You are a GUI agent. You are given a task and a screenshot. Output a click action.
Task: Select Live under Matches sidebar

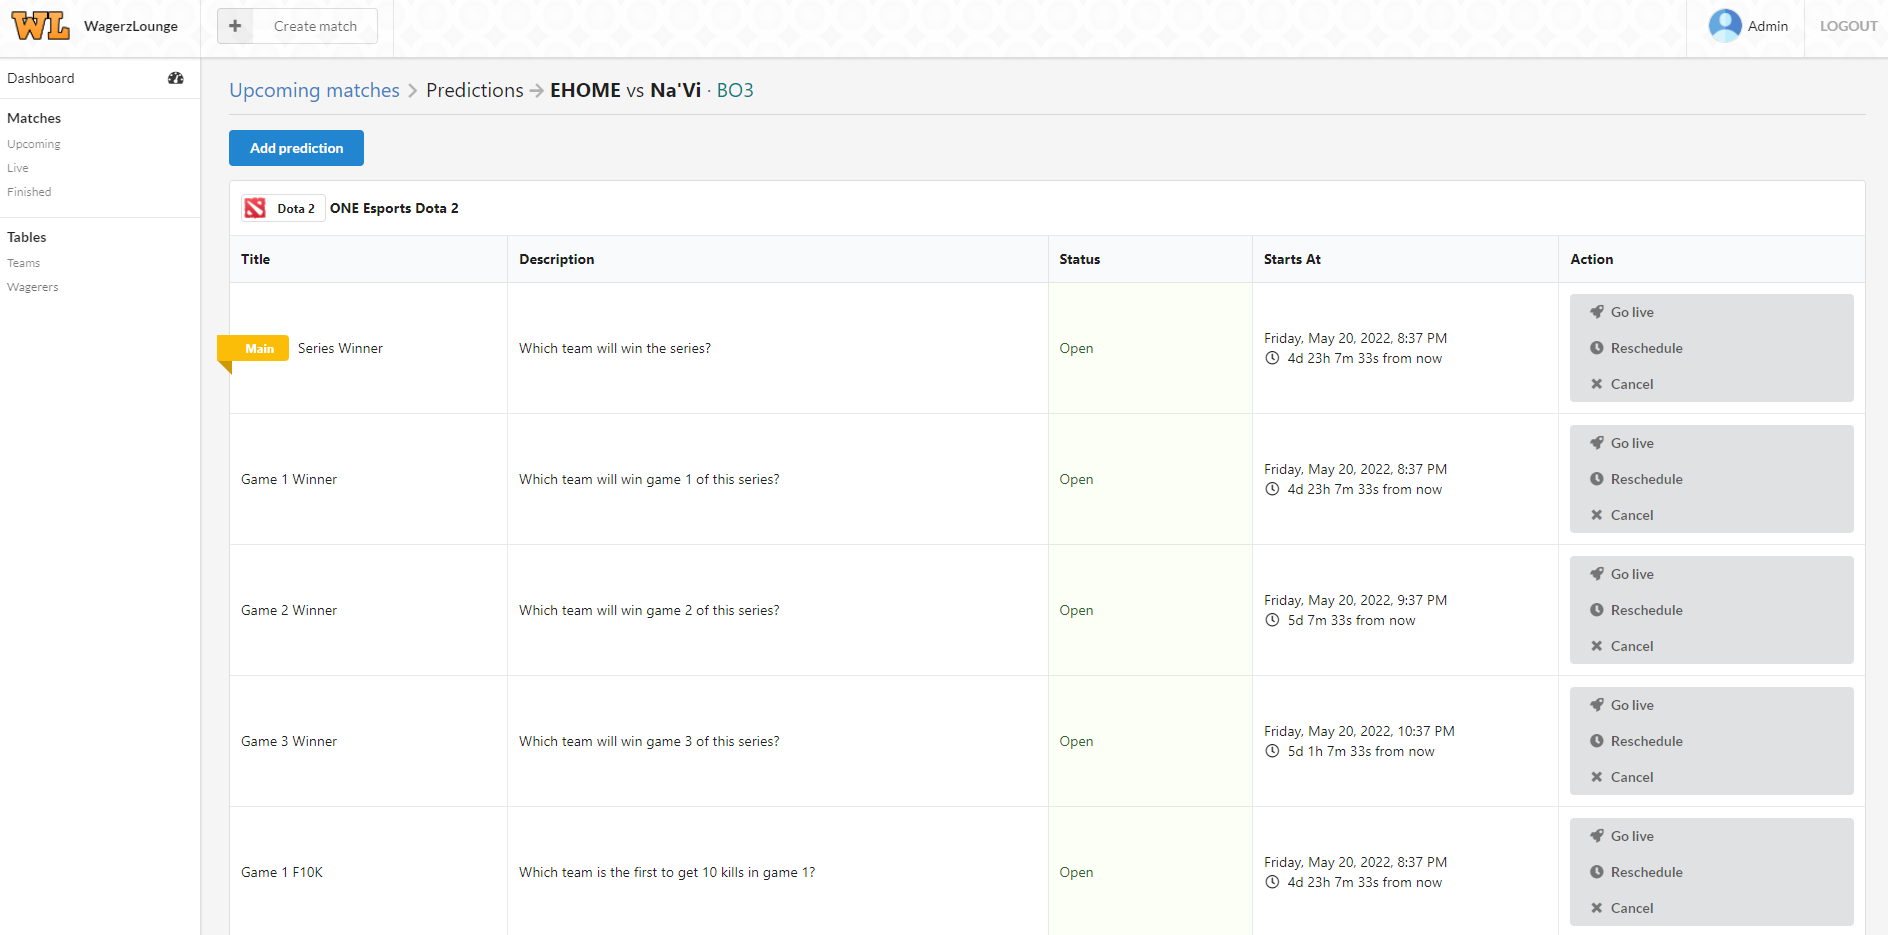coord(17,167)
